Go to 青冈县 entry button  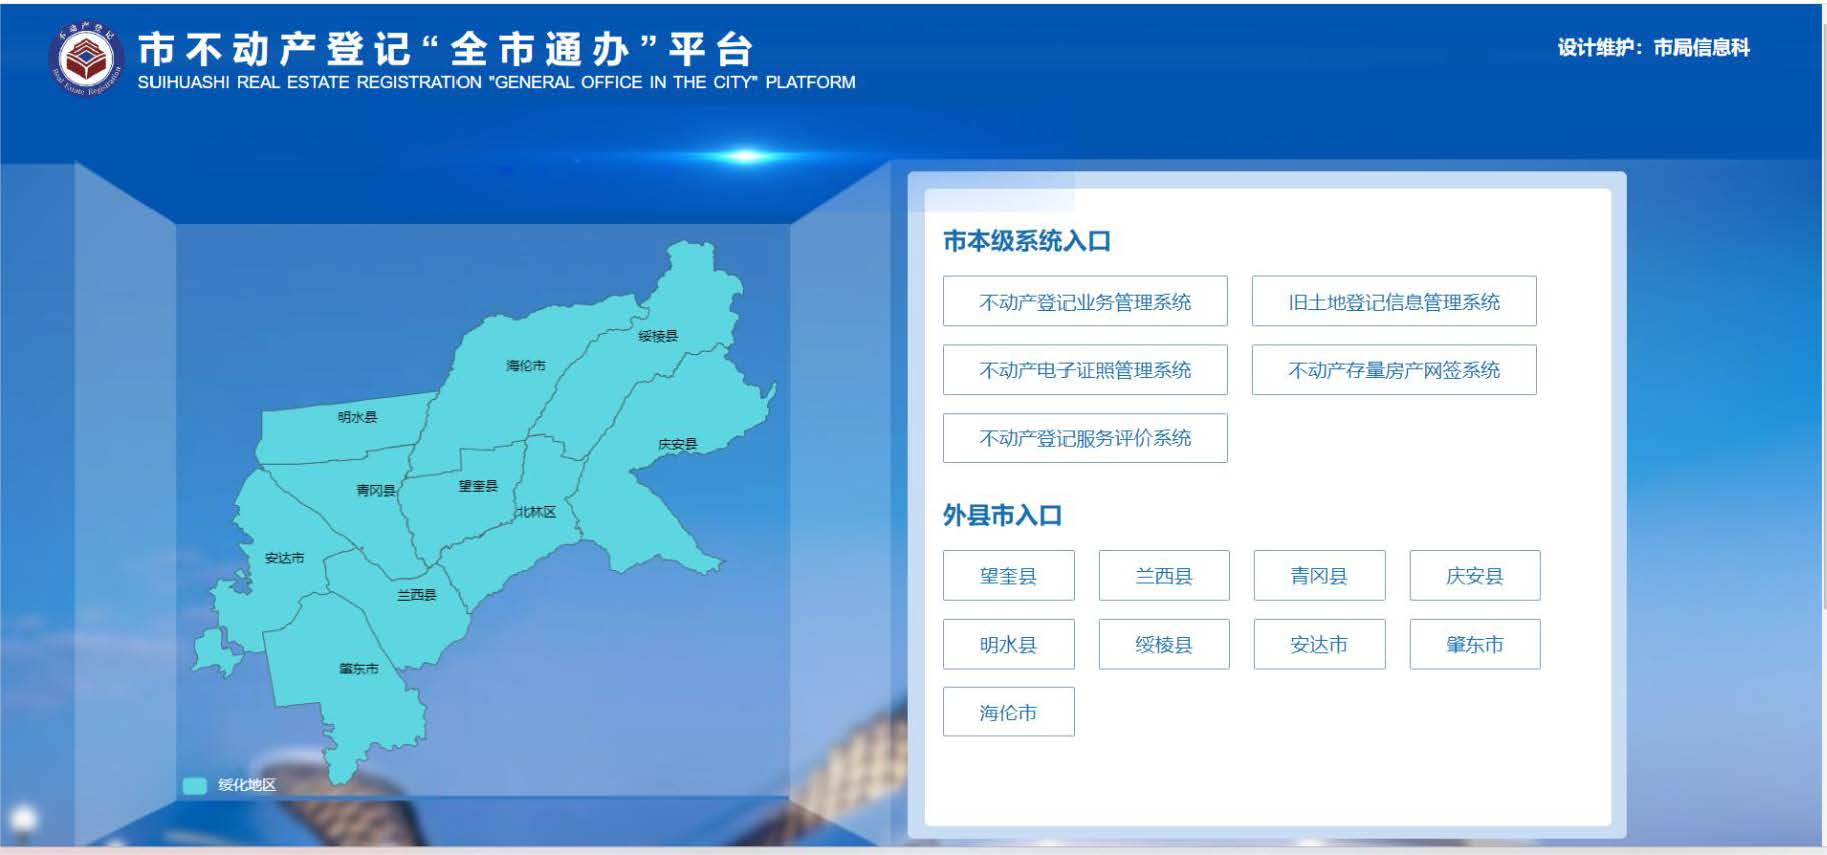click(x=1319, y=576)
